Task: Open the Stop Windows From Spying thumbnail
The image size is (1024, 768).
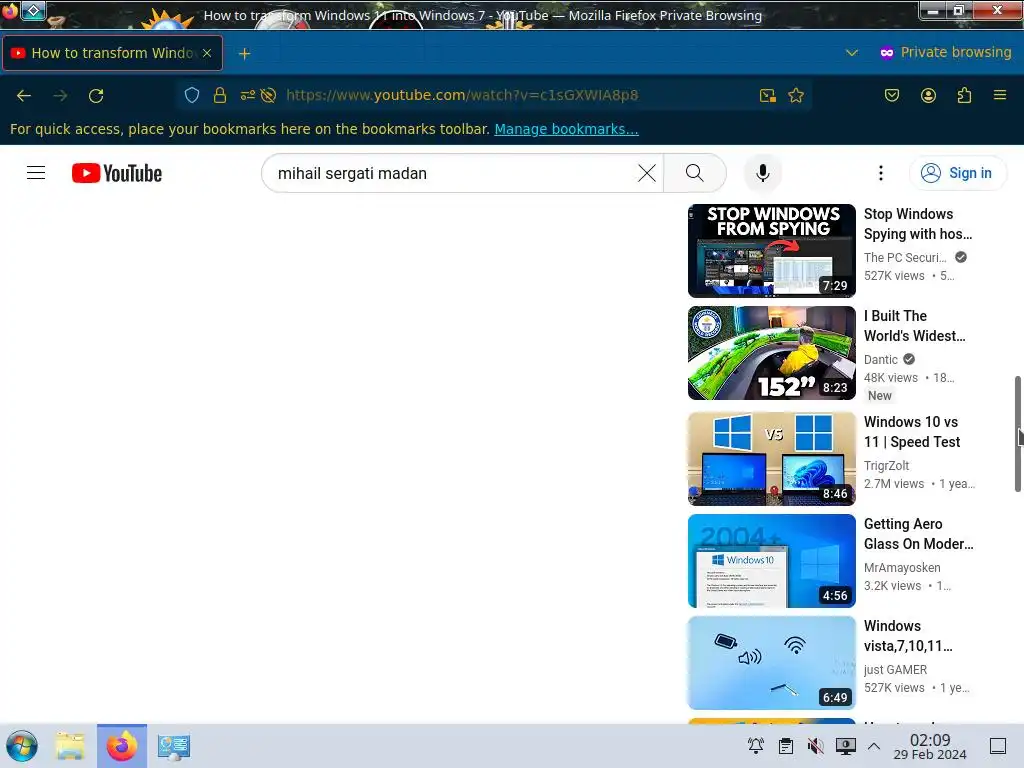Action: (771, 251)
